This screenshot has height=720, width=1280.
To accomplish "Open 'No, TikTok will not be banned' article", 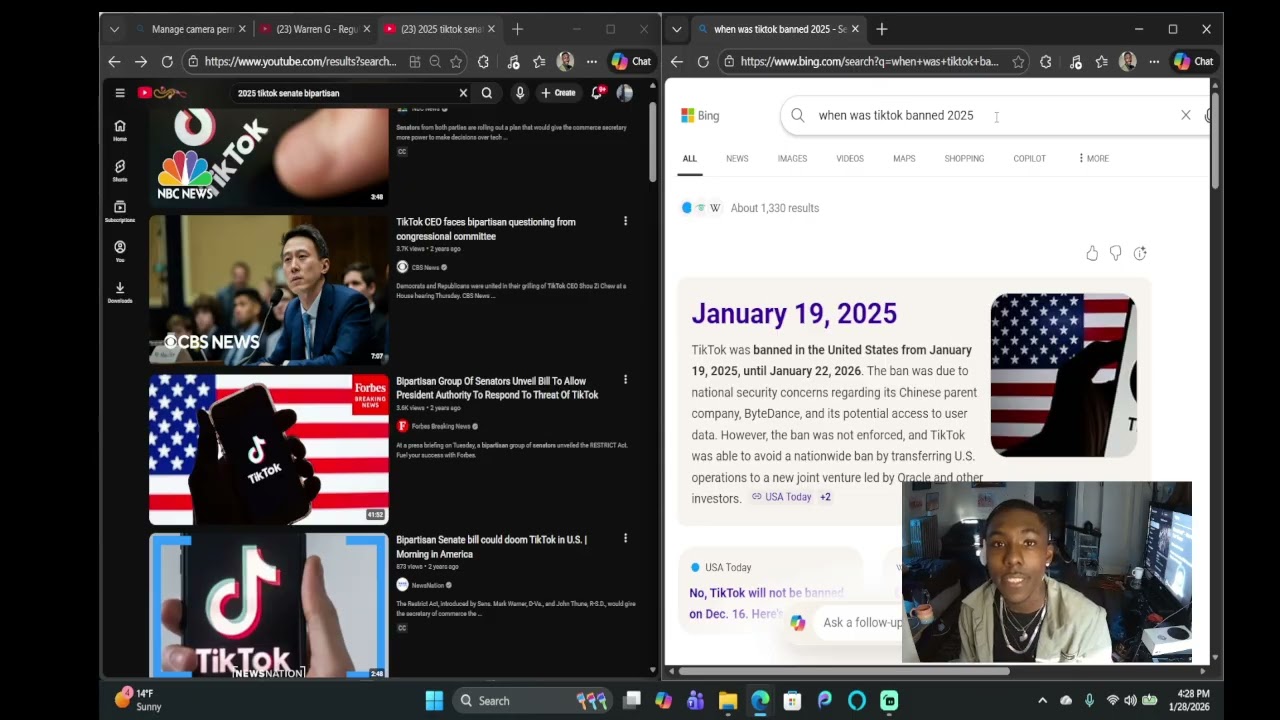I will [x=766, y=603].
